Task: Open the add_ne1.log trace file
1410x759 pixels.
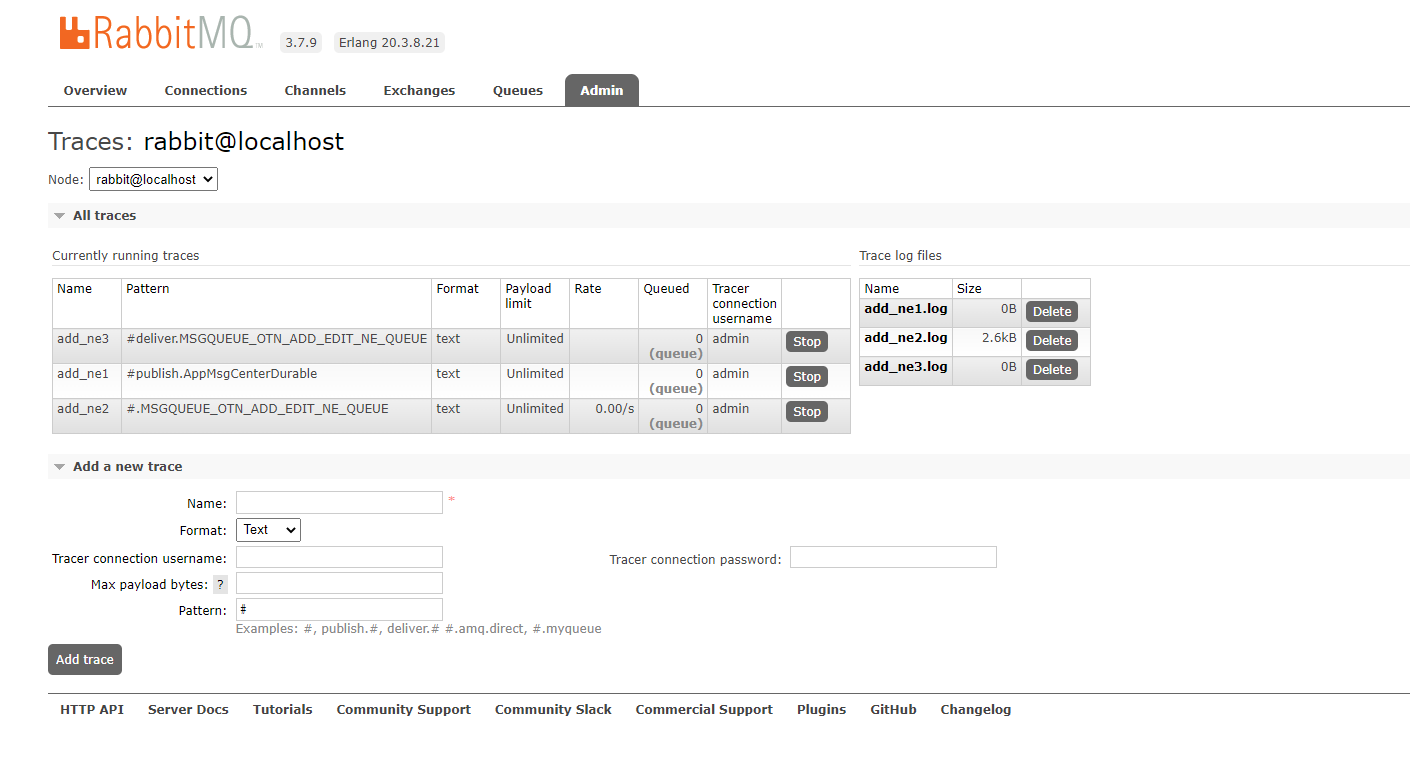Action: click(x=905, y=309)
